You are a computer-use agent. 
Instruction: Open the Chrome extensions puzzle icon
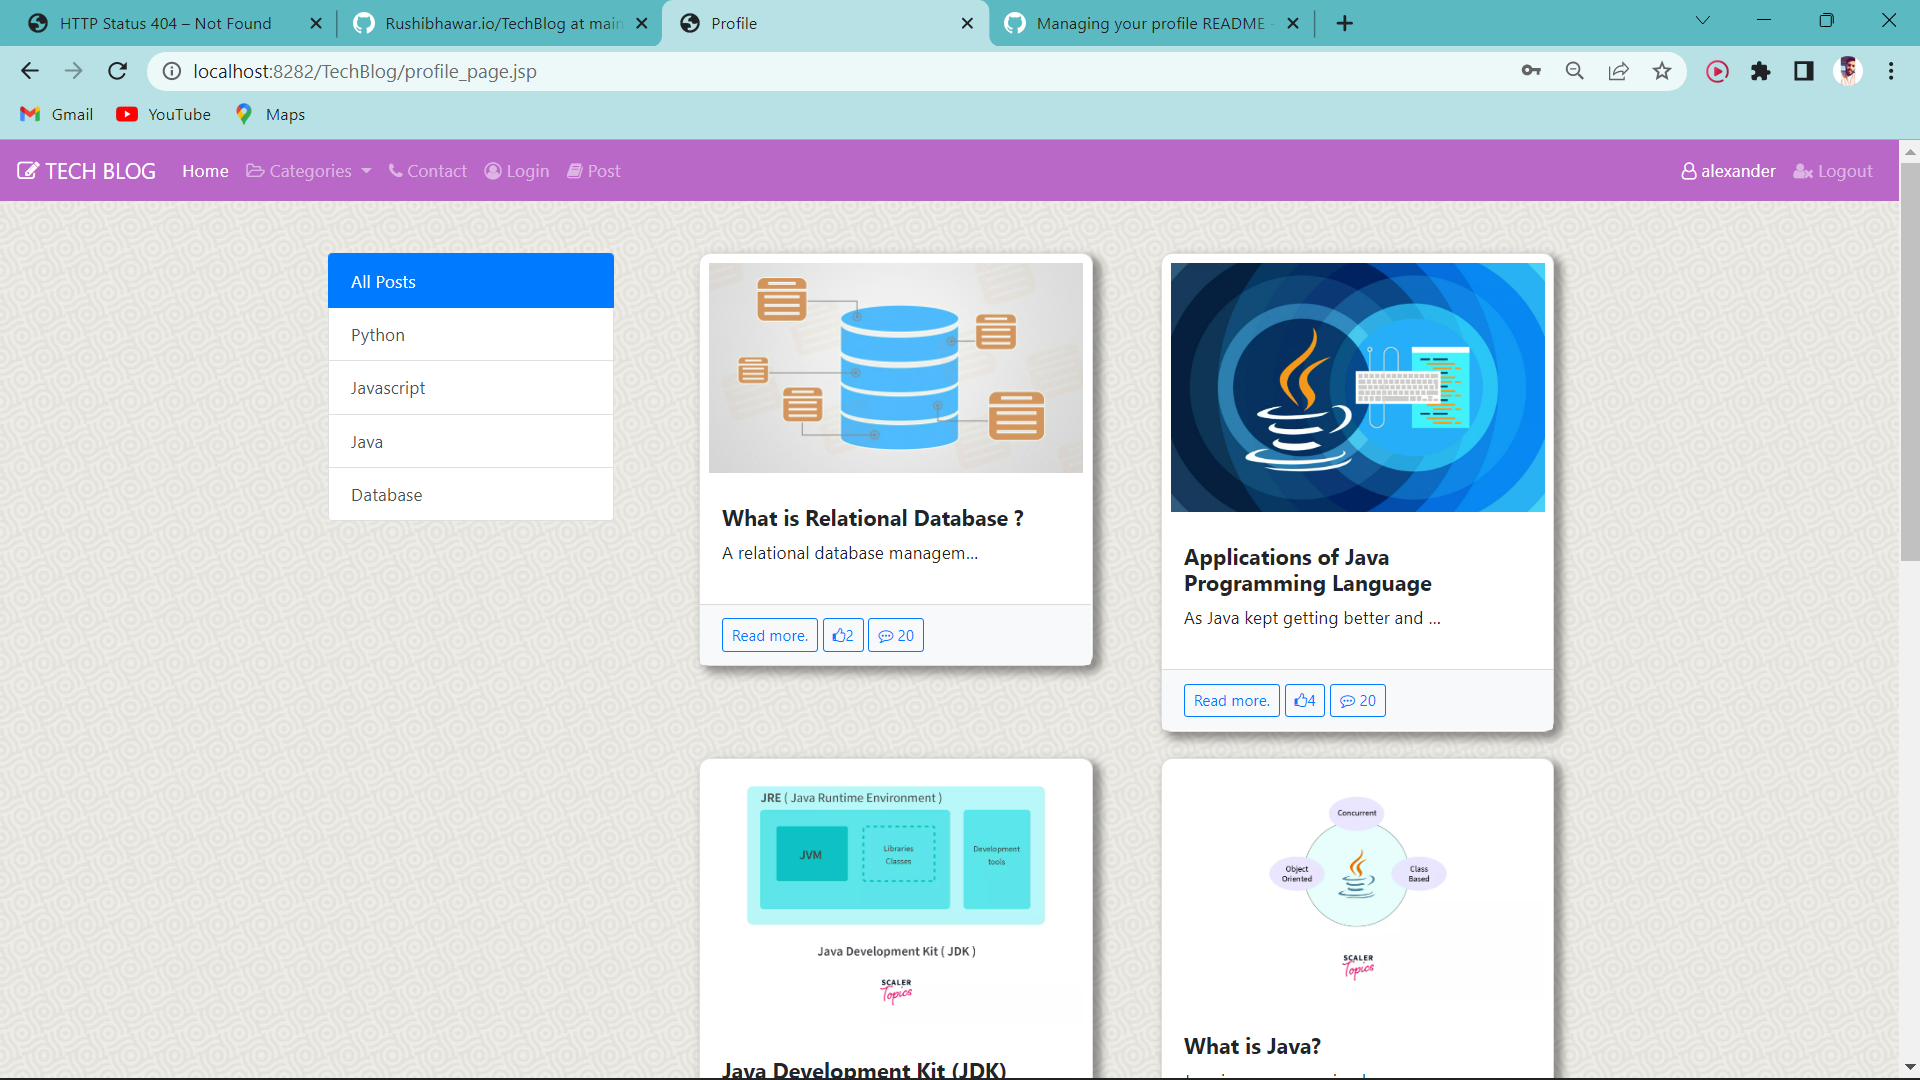(1761, 71)
